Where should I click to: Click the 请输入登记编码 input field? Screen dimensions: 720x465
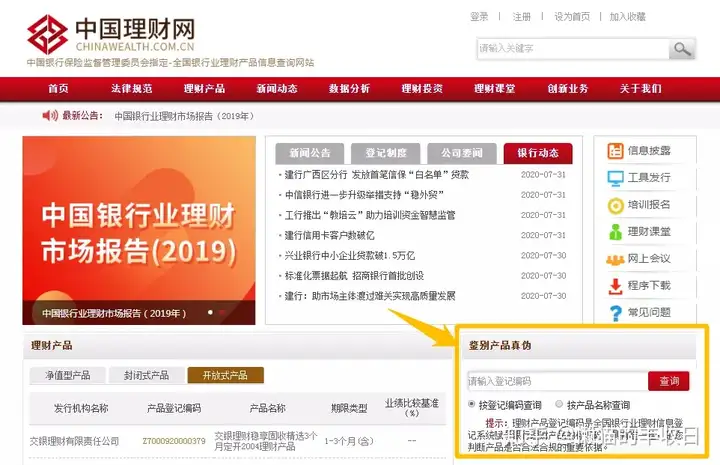[x=558, y=381]
